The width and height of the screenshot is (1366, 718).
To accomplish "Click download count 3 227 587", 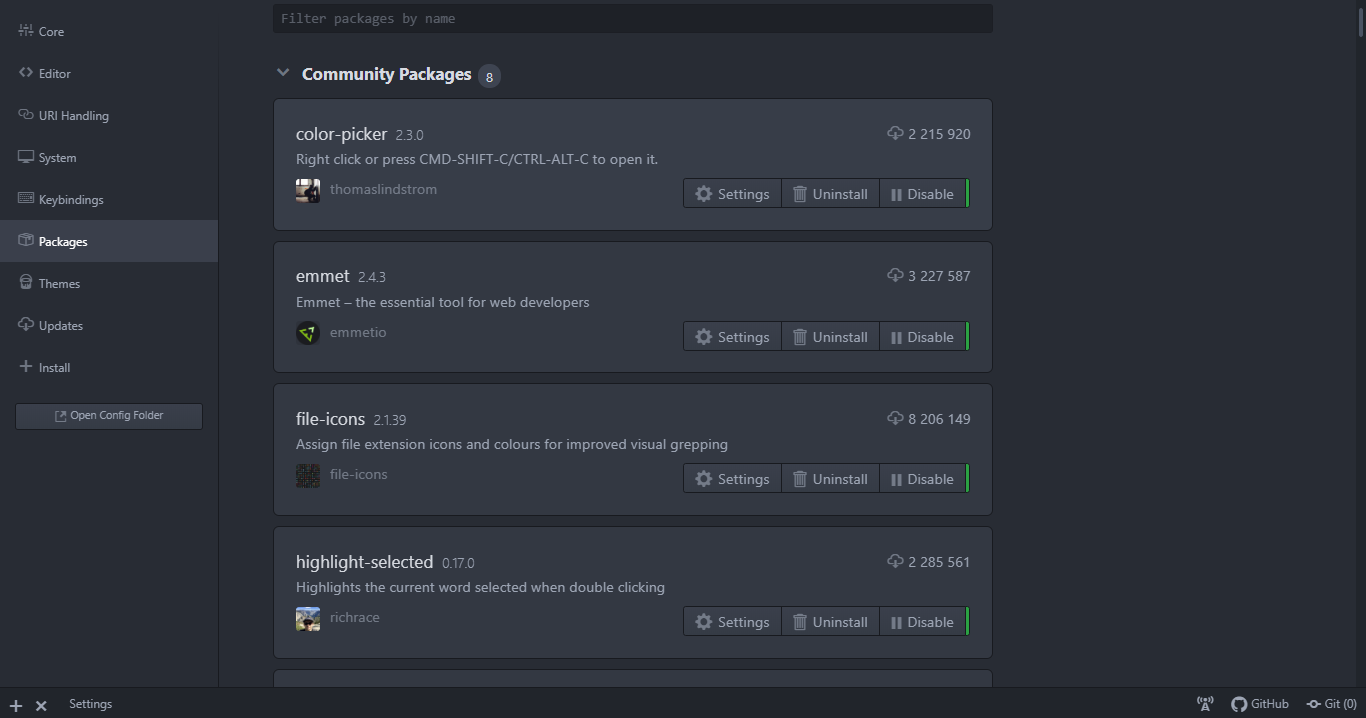I will point(939,276).
